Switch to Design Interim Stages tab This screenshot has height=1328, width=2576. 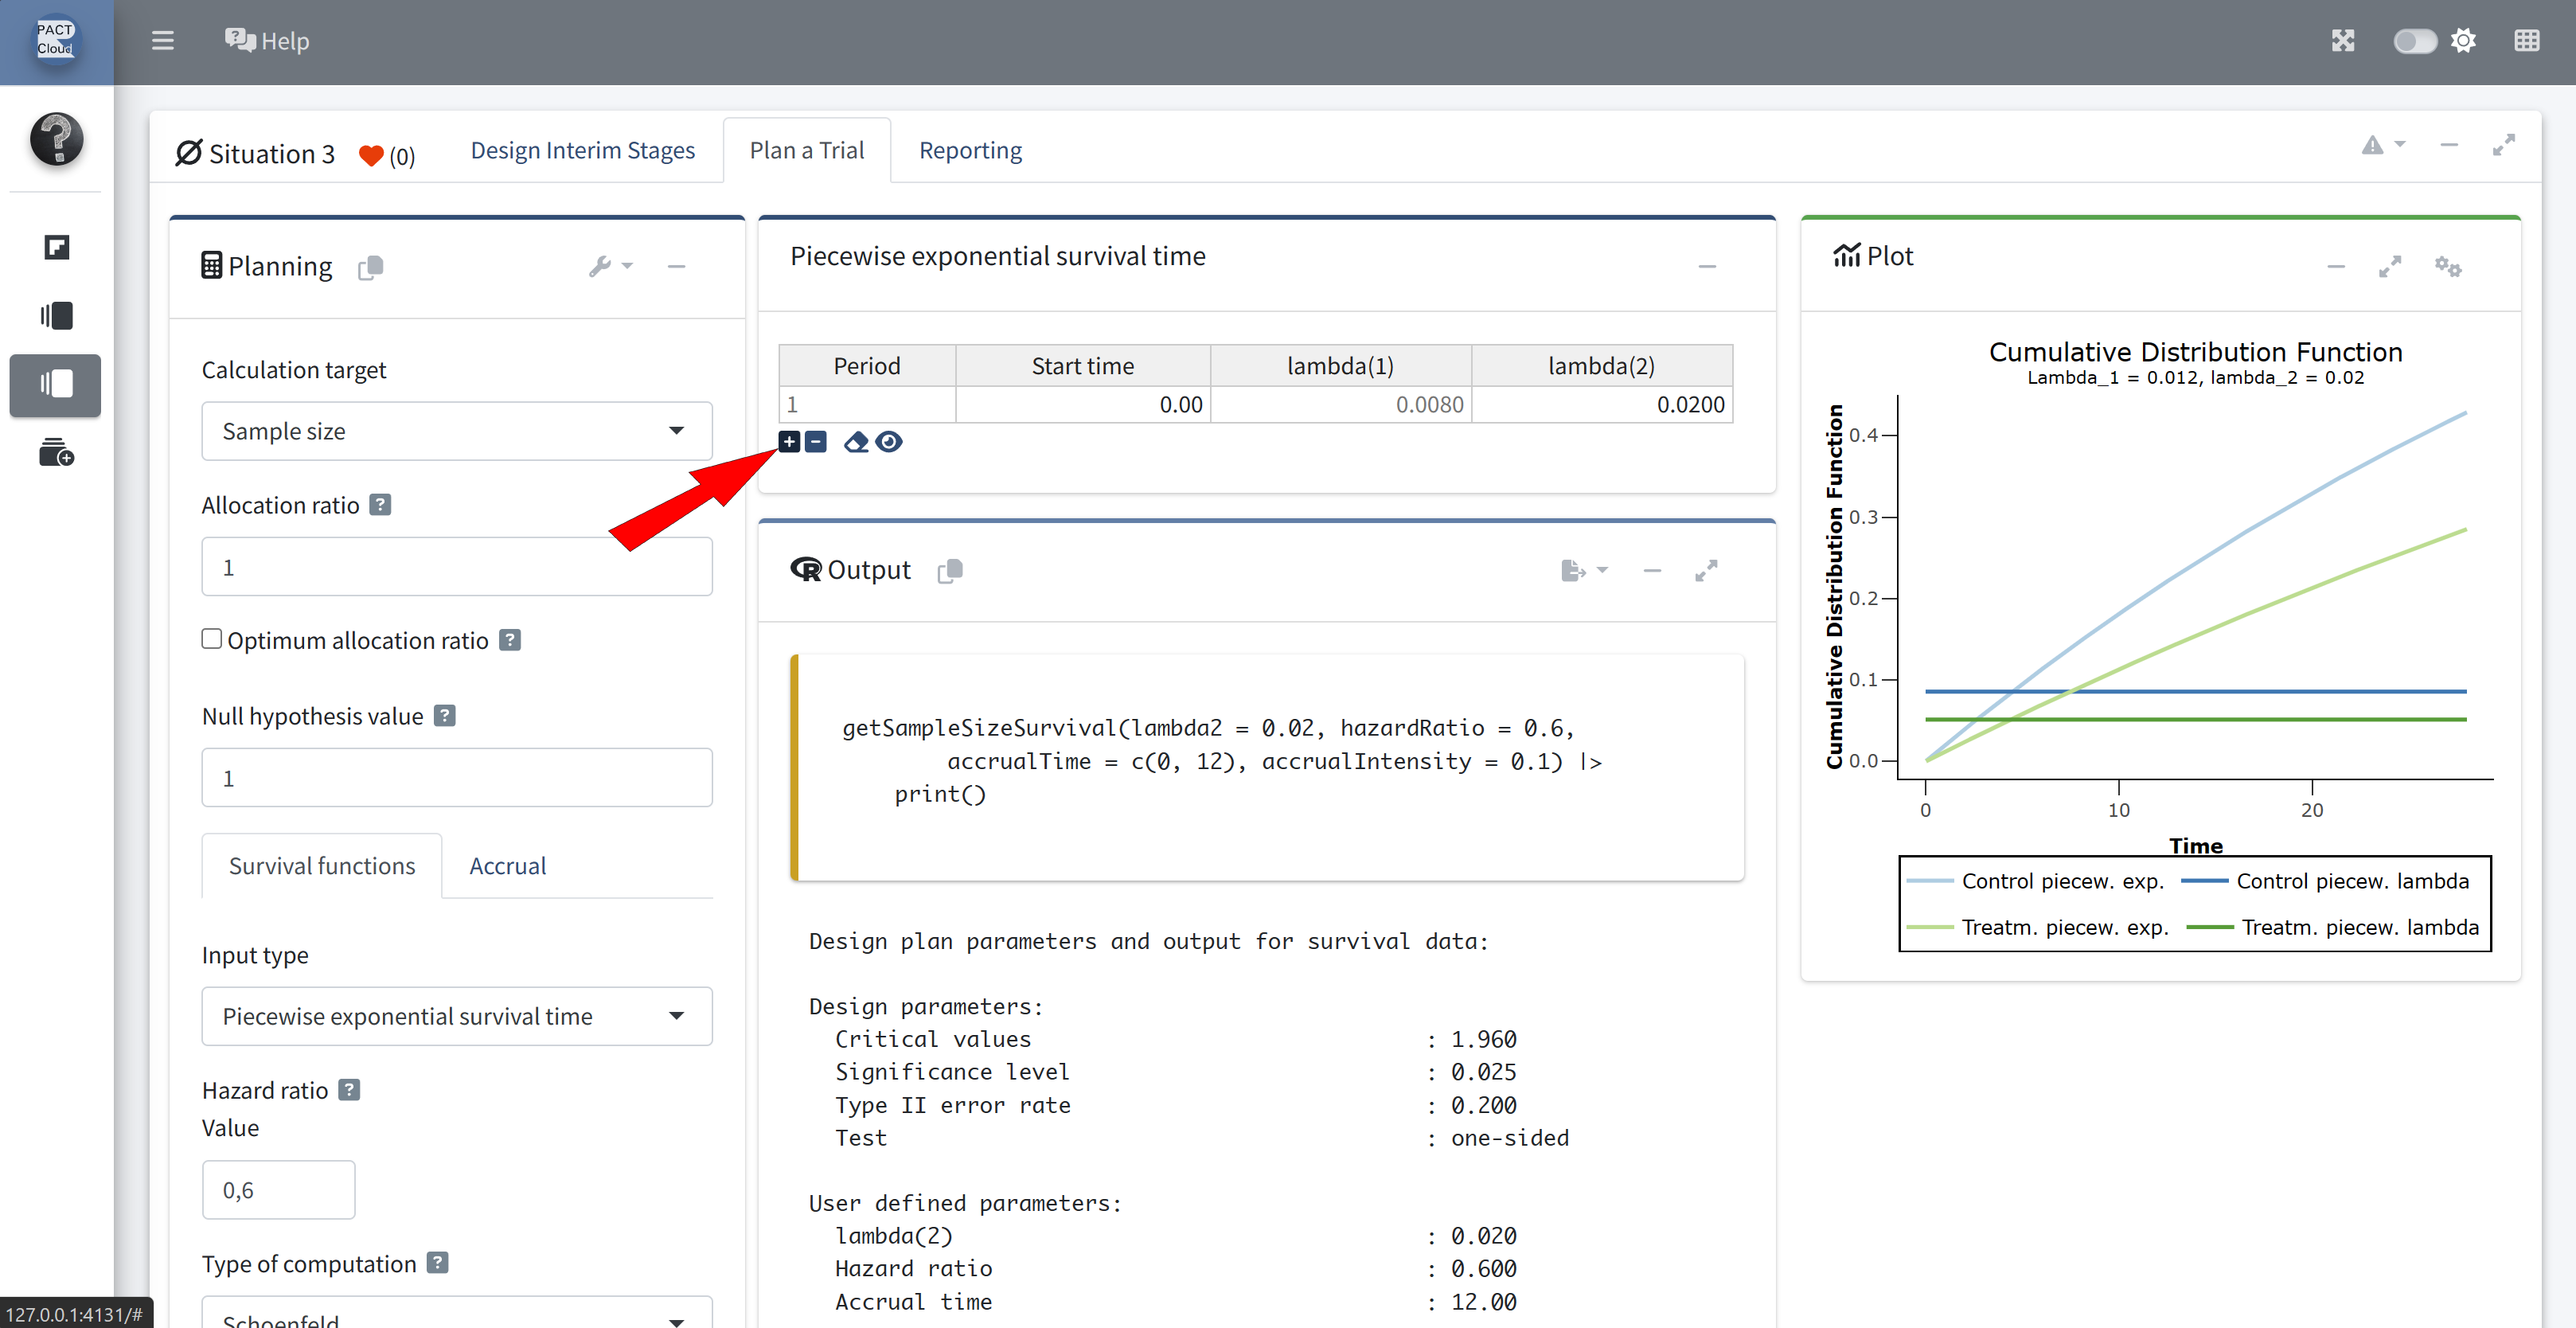click(582, 150)
